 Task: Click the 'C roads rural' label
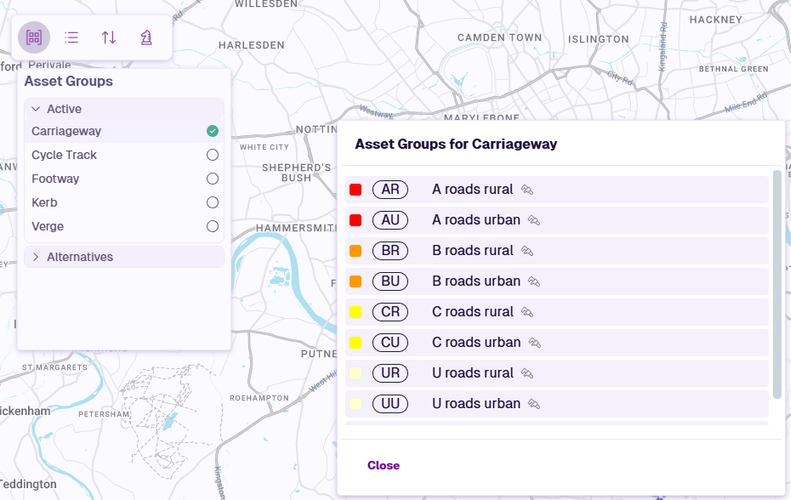pos(472,312)
